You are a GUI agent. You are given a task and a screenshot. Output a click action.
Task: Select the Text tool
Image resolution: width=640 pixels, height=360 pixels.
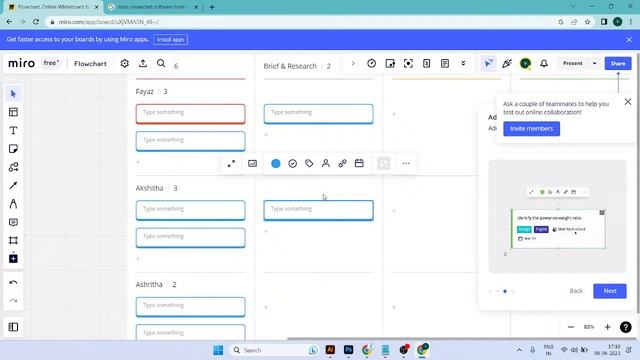(x=13, y=131)
